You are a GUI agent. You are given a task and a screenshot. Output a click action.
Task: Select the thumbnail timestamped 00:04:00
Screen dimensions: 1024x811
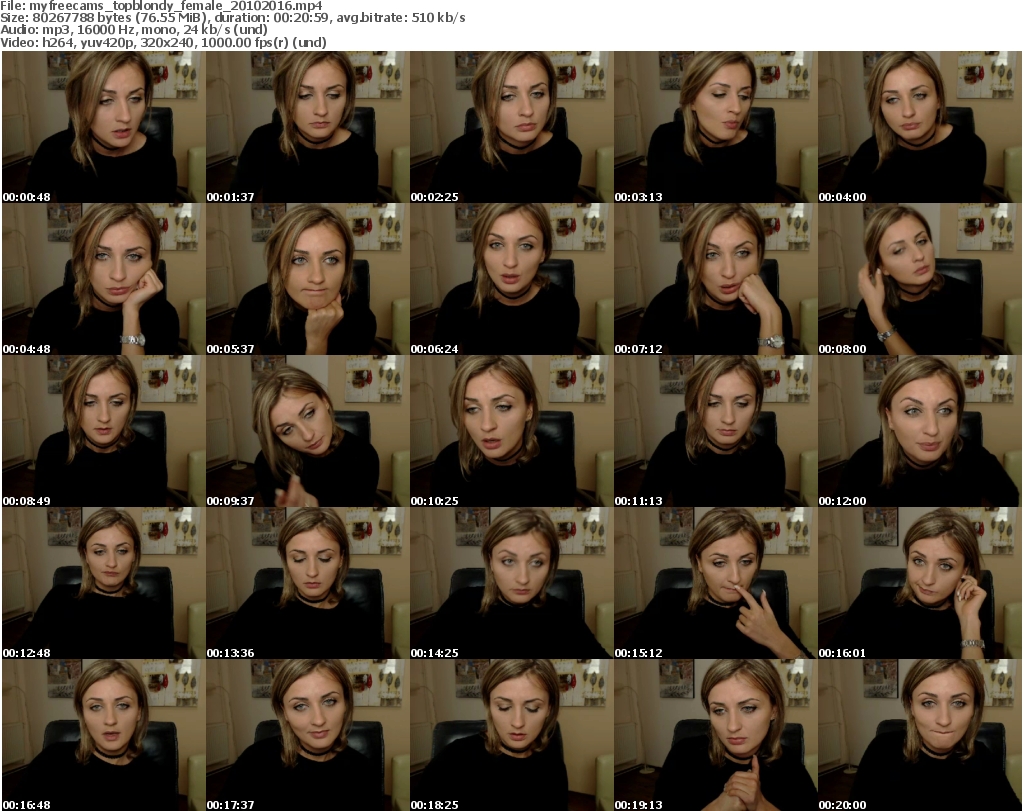click(920, 127)
